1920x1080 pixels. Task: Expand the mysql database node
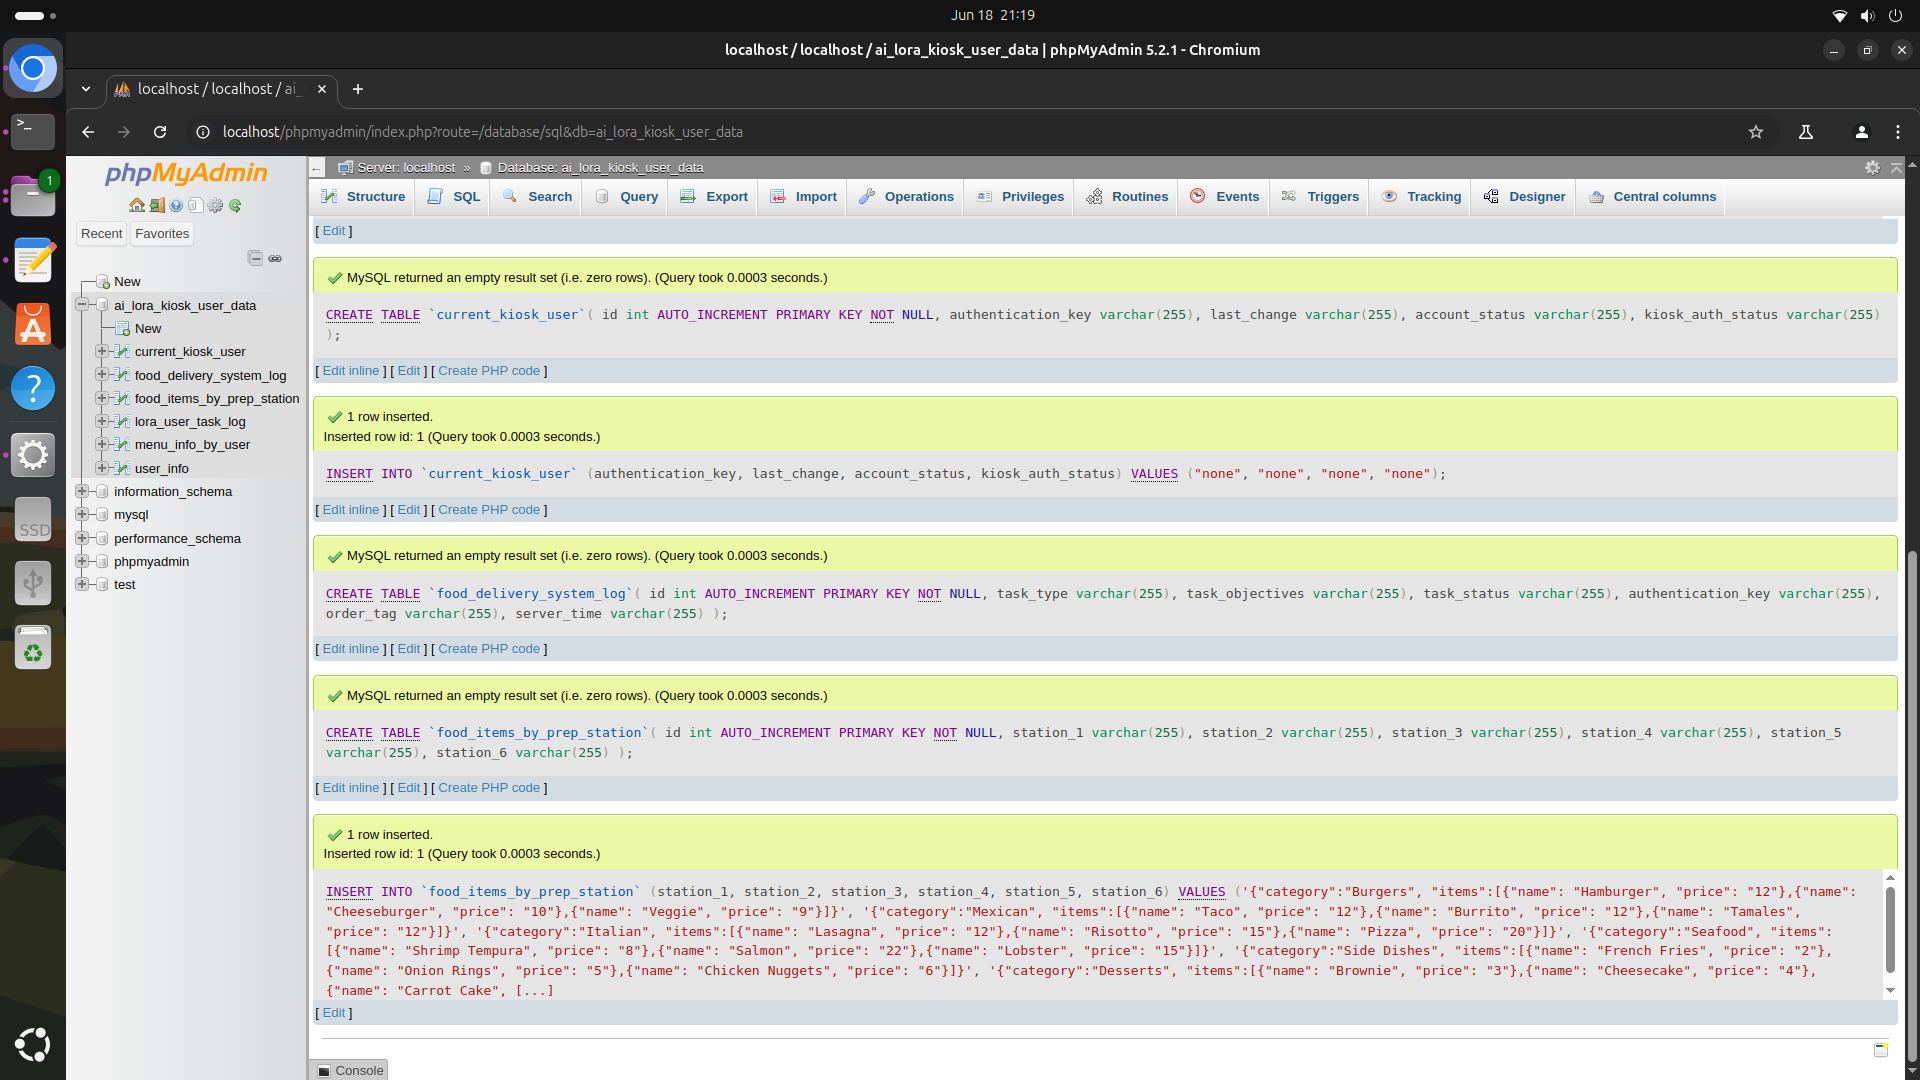83,514
